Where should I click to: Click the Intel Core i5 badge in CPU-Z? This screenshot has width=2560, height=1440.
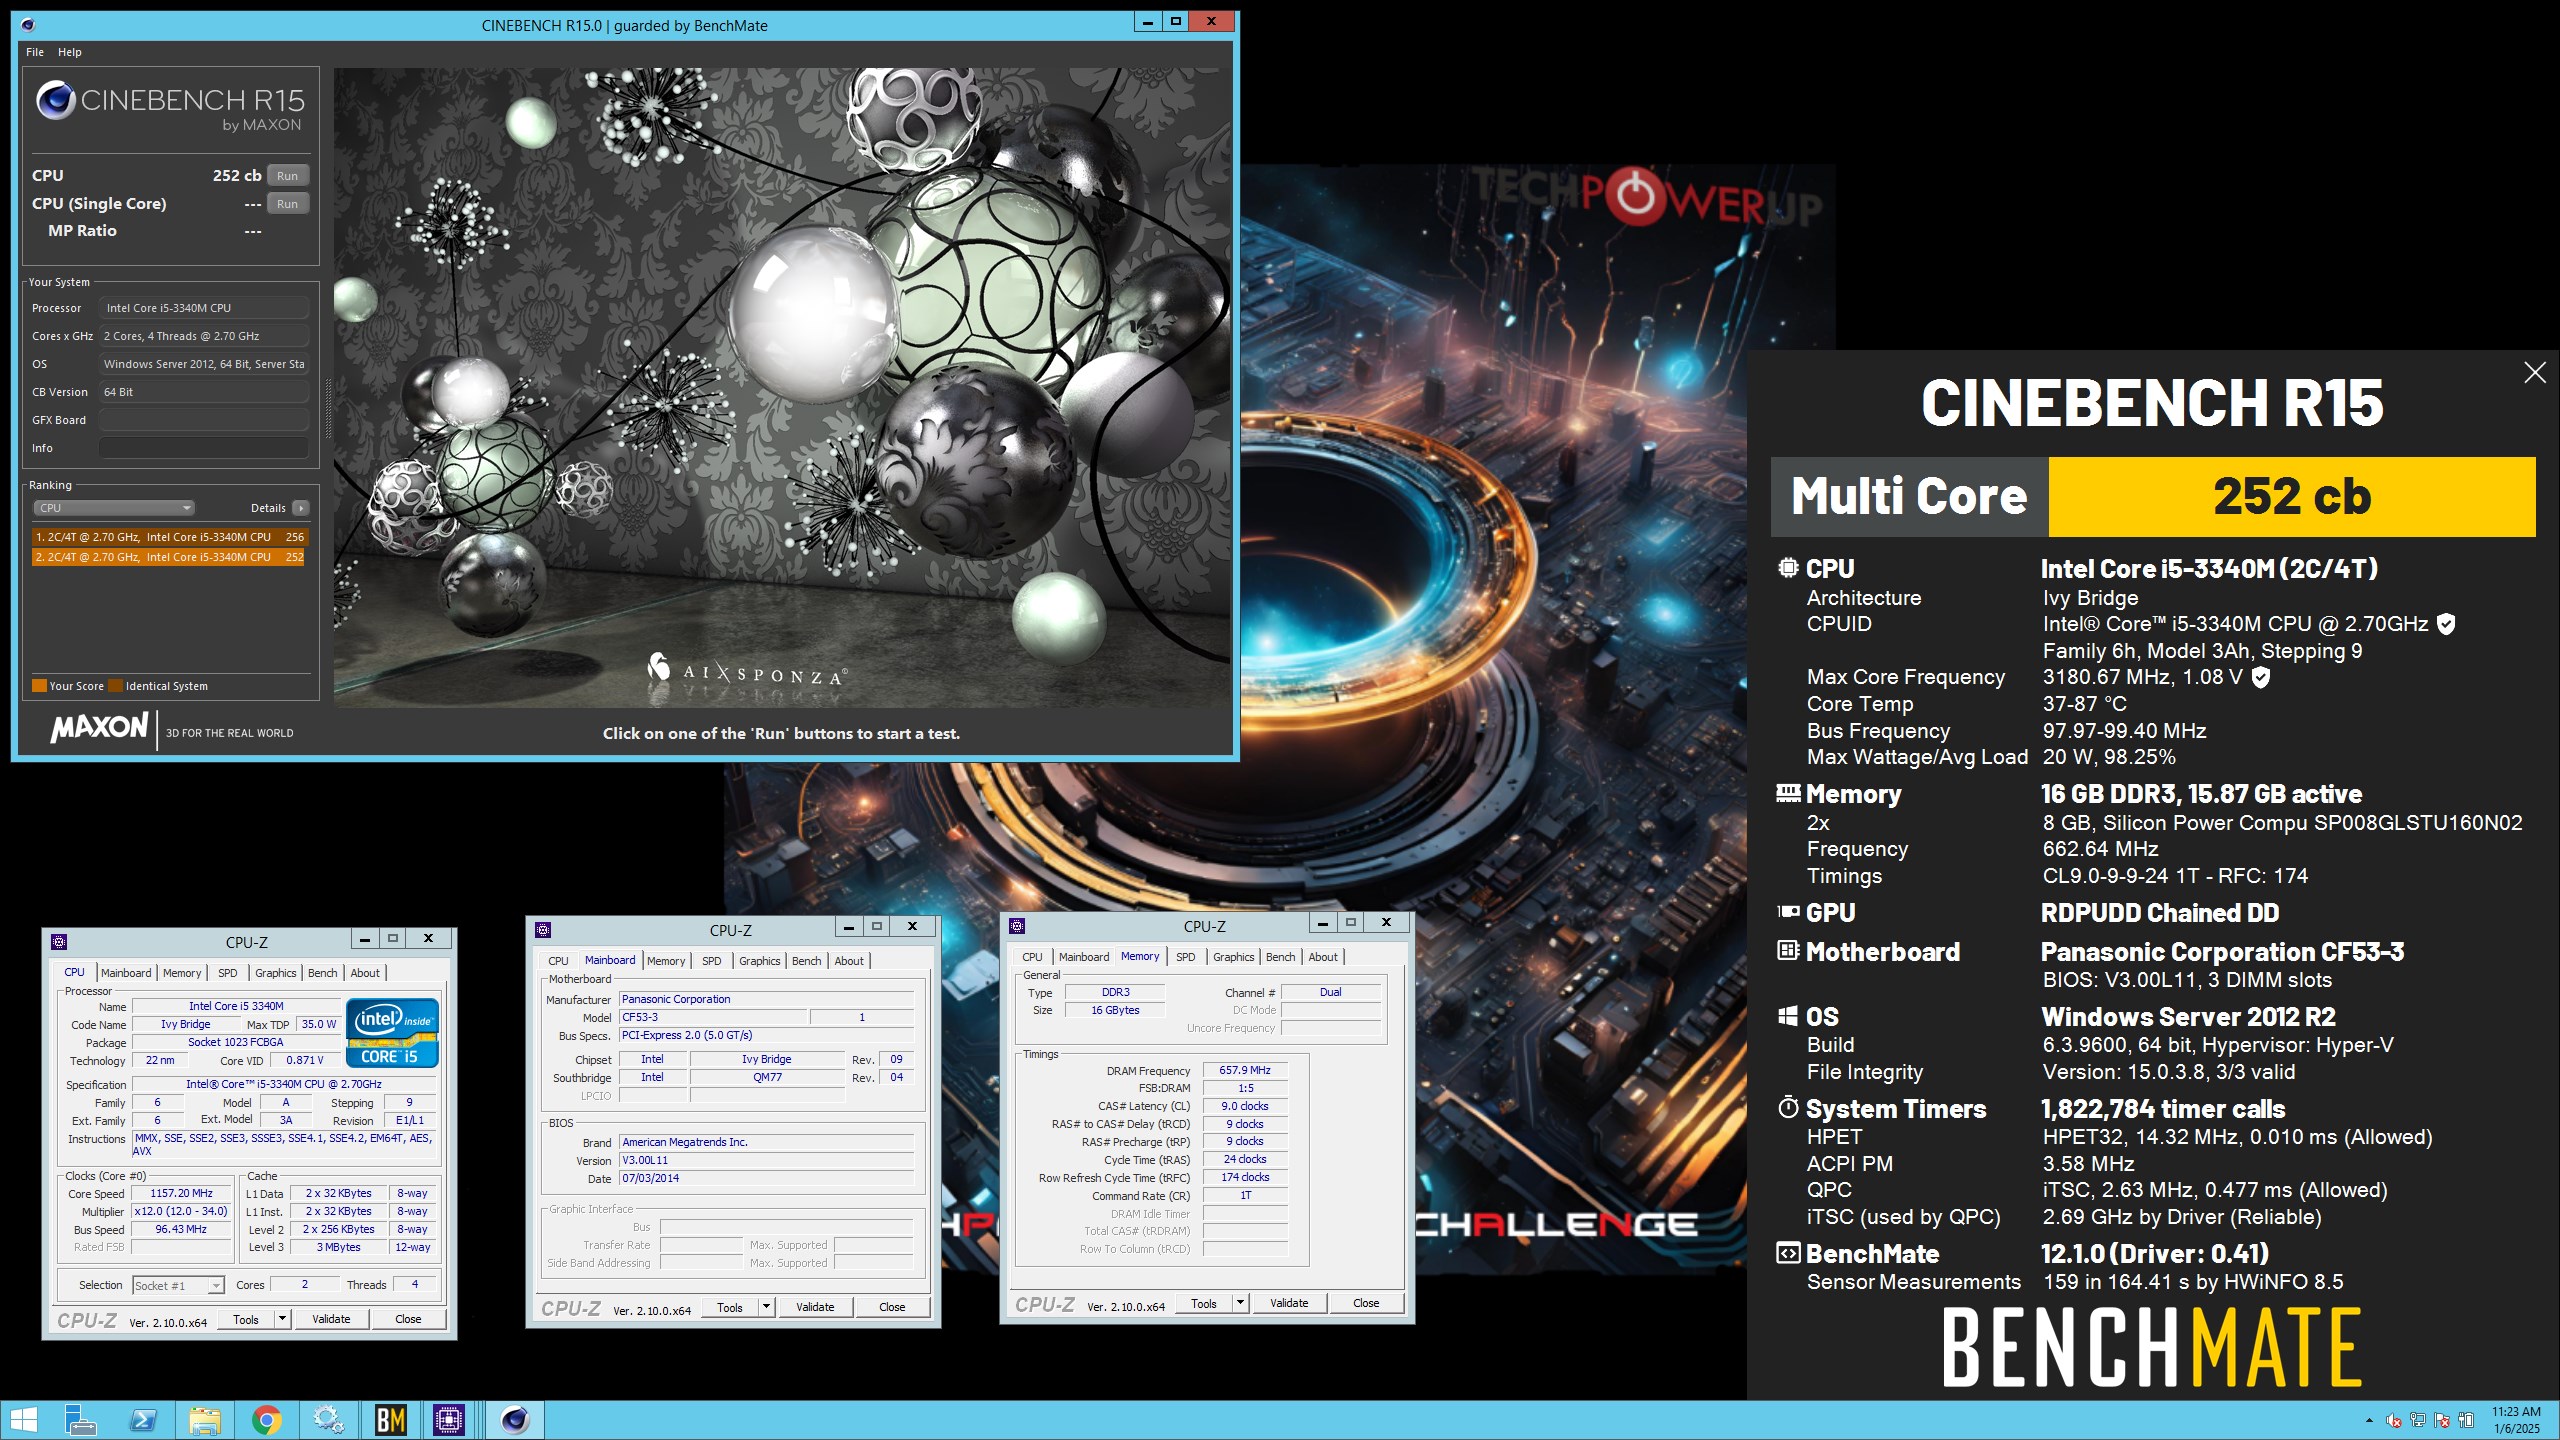click(392, 1032)
